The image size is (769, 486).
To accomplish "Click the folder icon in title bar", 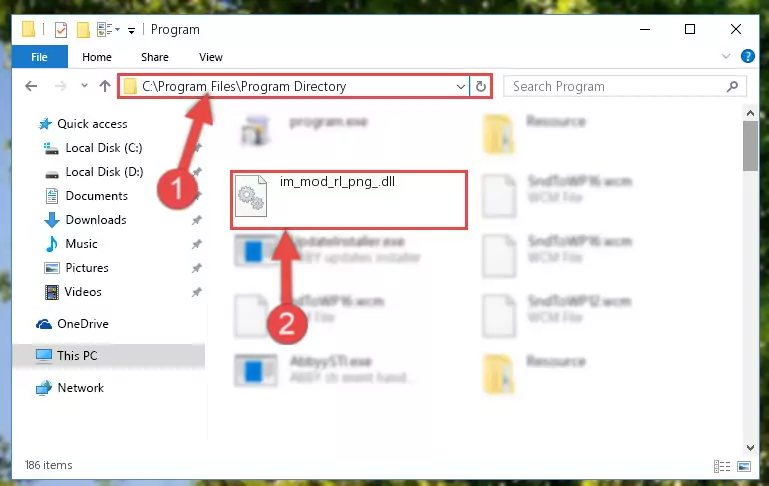I will [x=28, y=29].
